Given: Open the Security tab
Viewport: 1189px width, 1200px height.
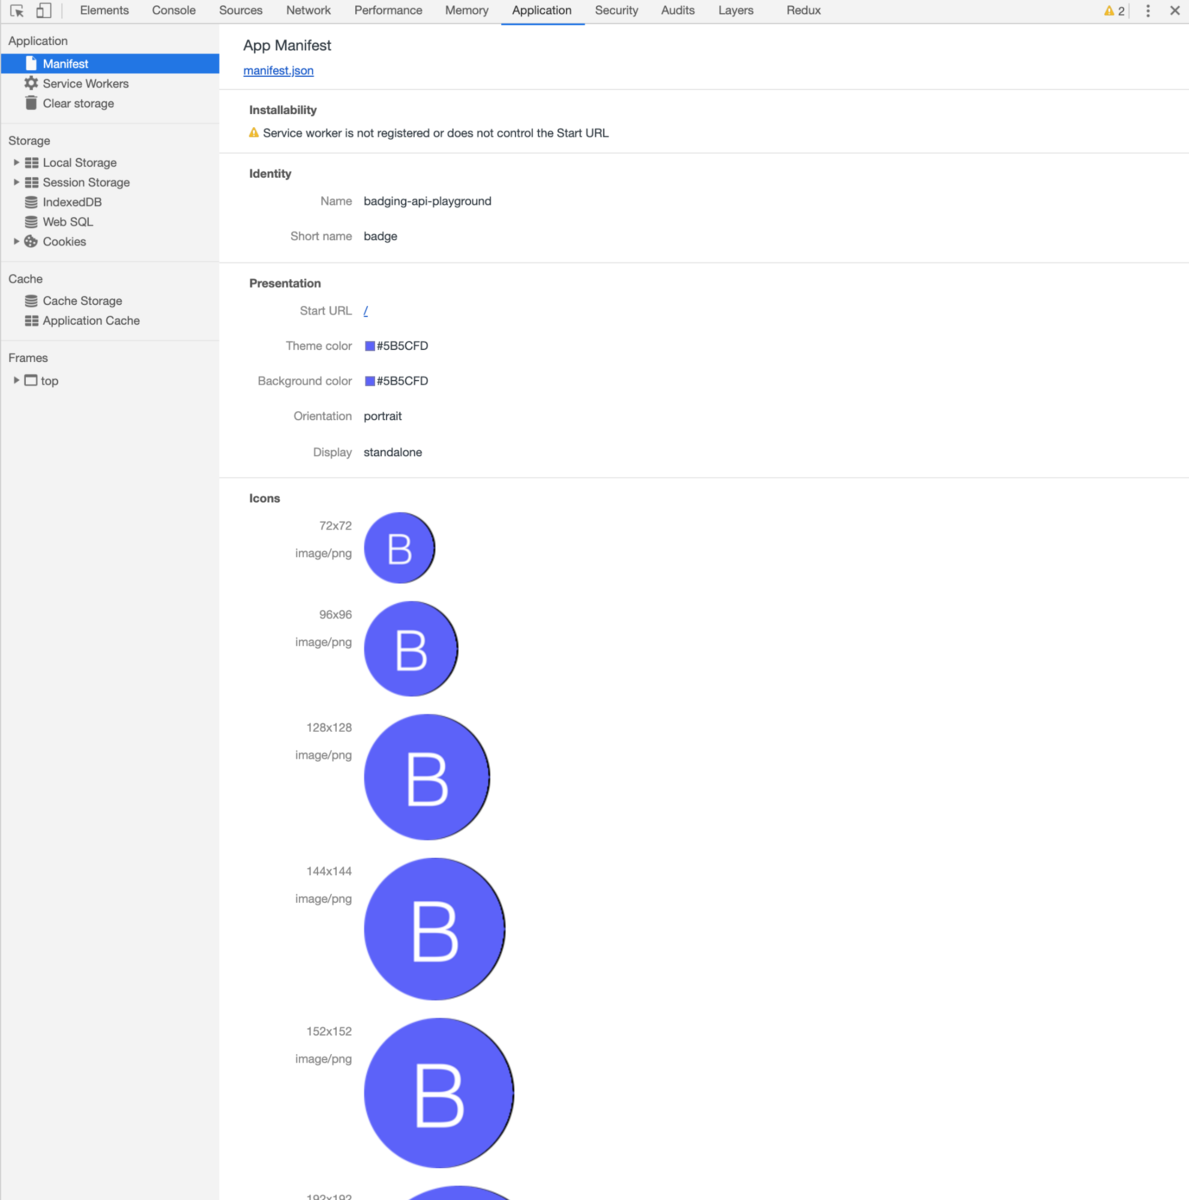Looking at the screenshot, I should [616, 11].
